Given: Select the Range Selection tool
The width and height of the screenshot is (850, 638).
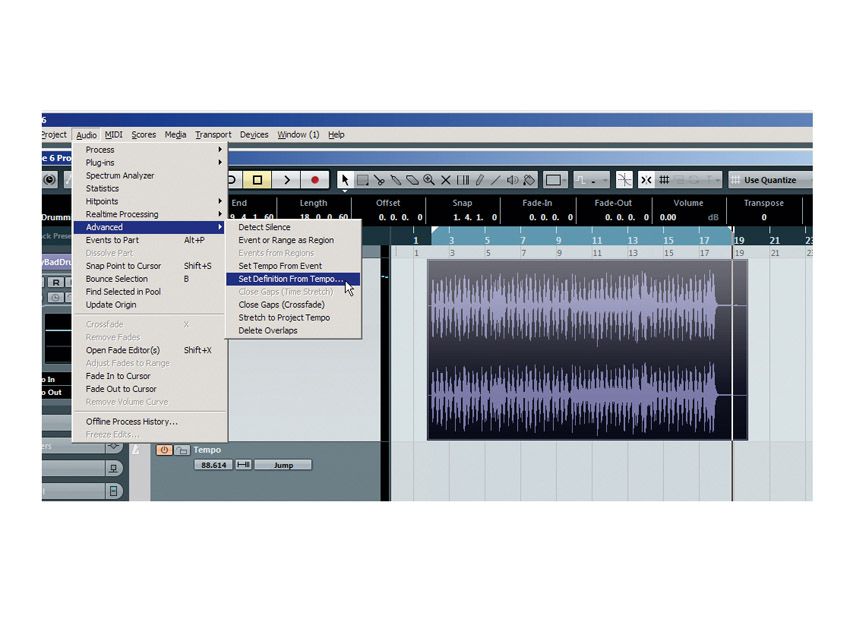Looking at the screenshot, I should click(364, 180).
